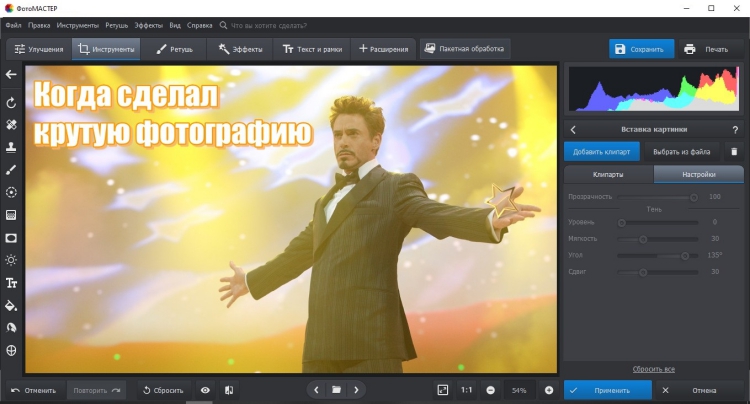Select the correction brush tool
750x404 pixels.
[11, 169]
